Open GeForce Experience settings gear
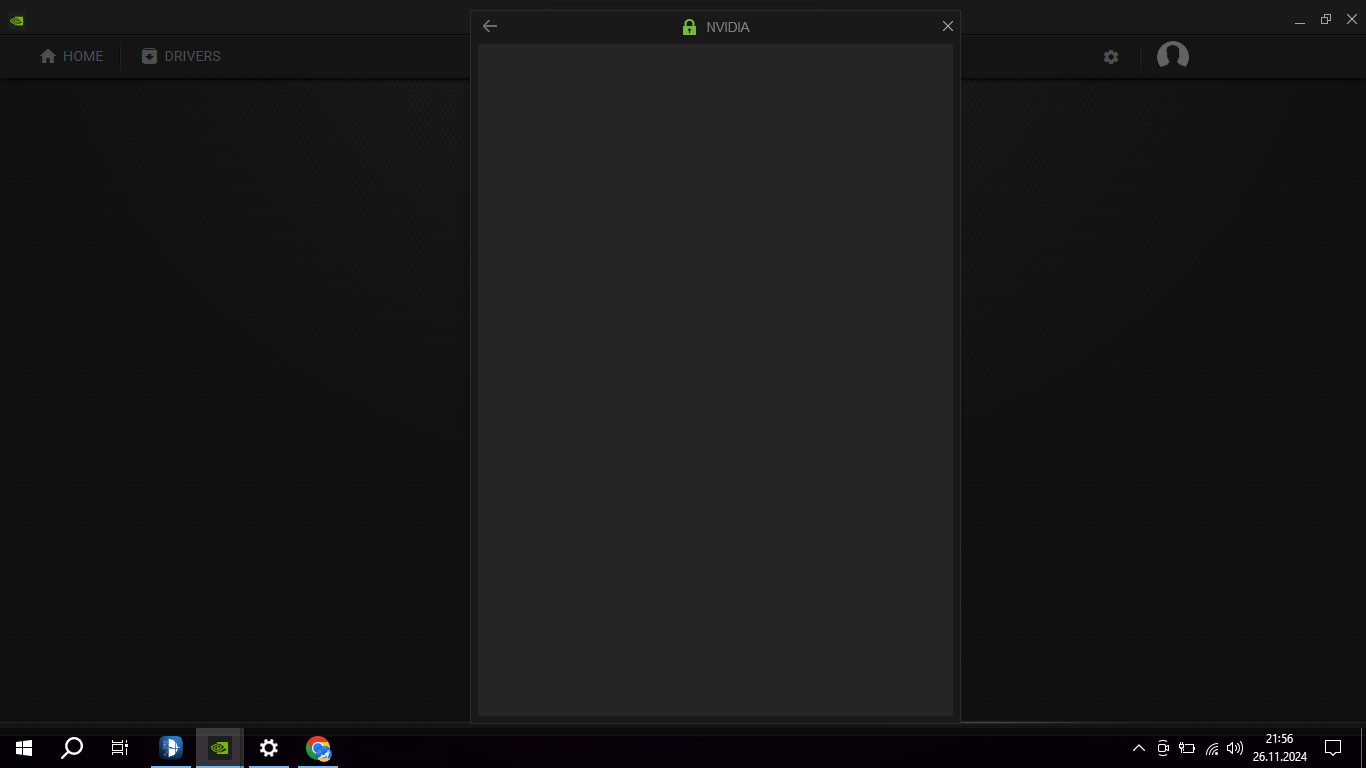This screenshot has height=768, width=1366. (1111, 57)
